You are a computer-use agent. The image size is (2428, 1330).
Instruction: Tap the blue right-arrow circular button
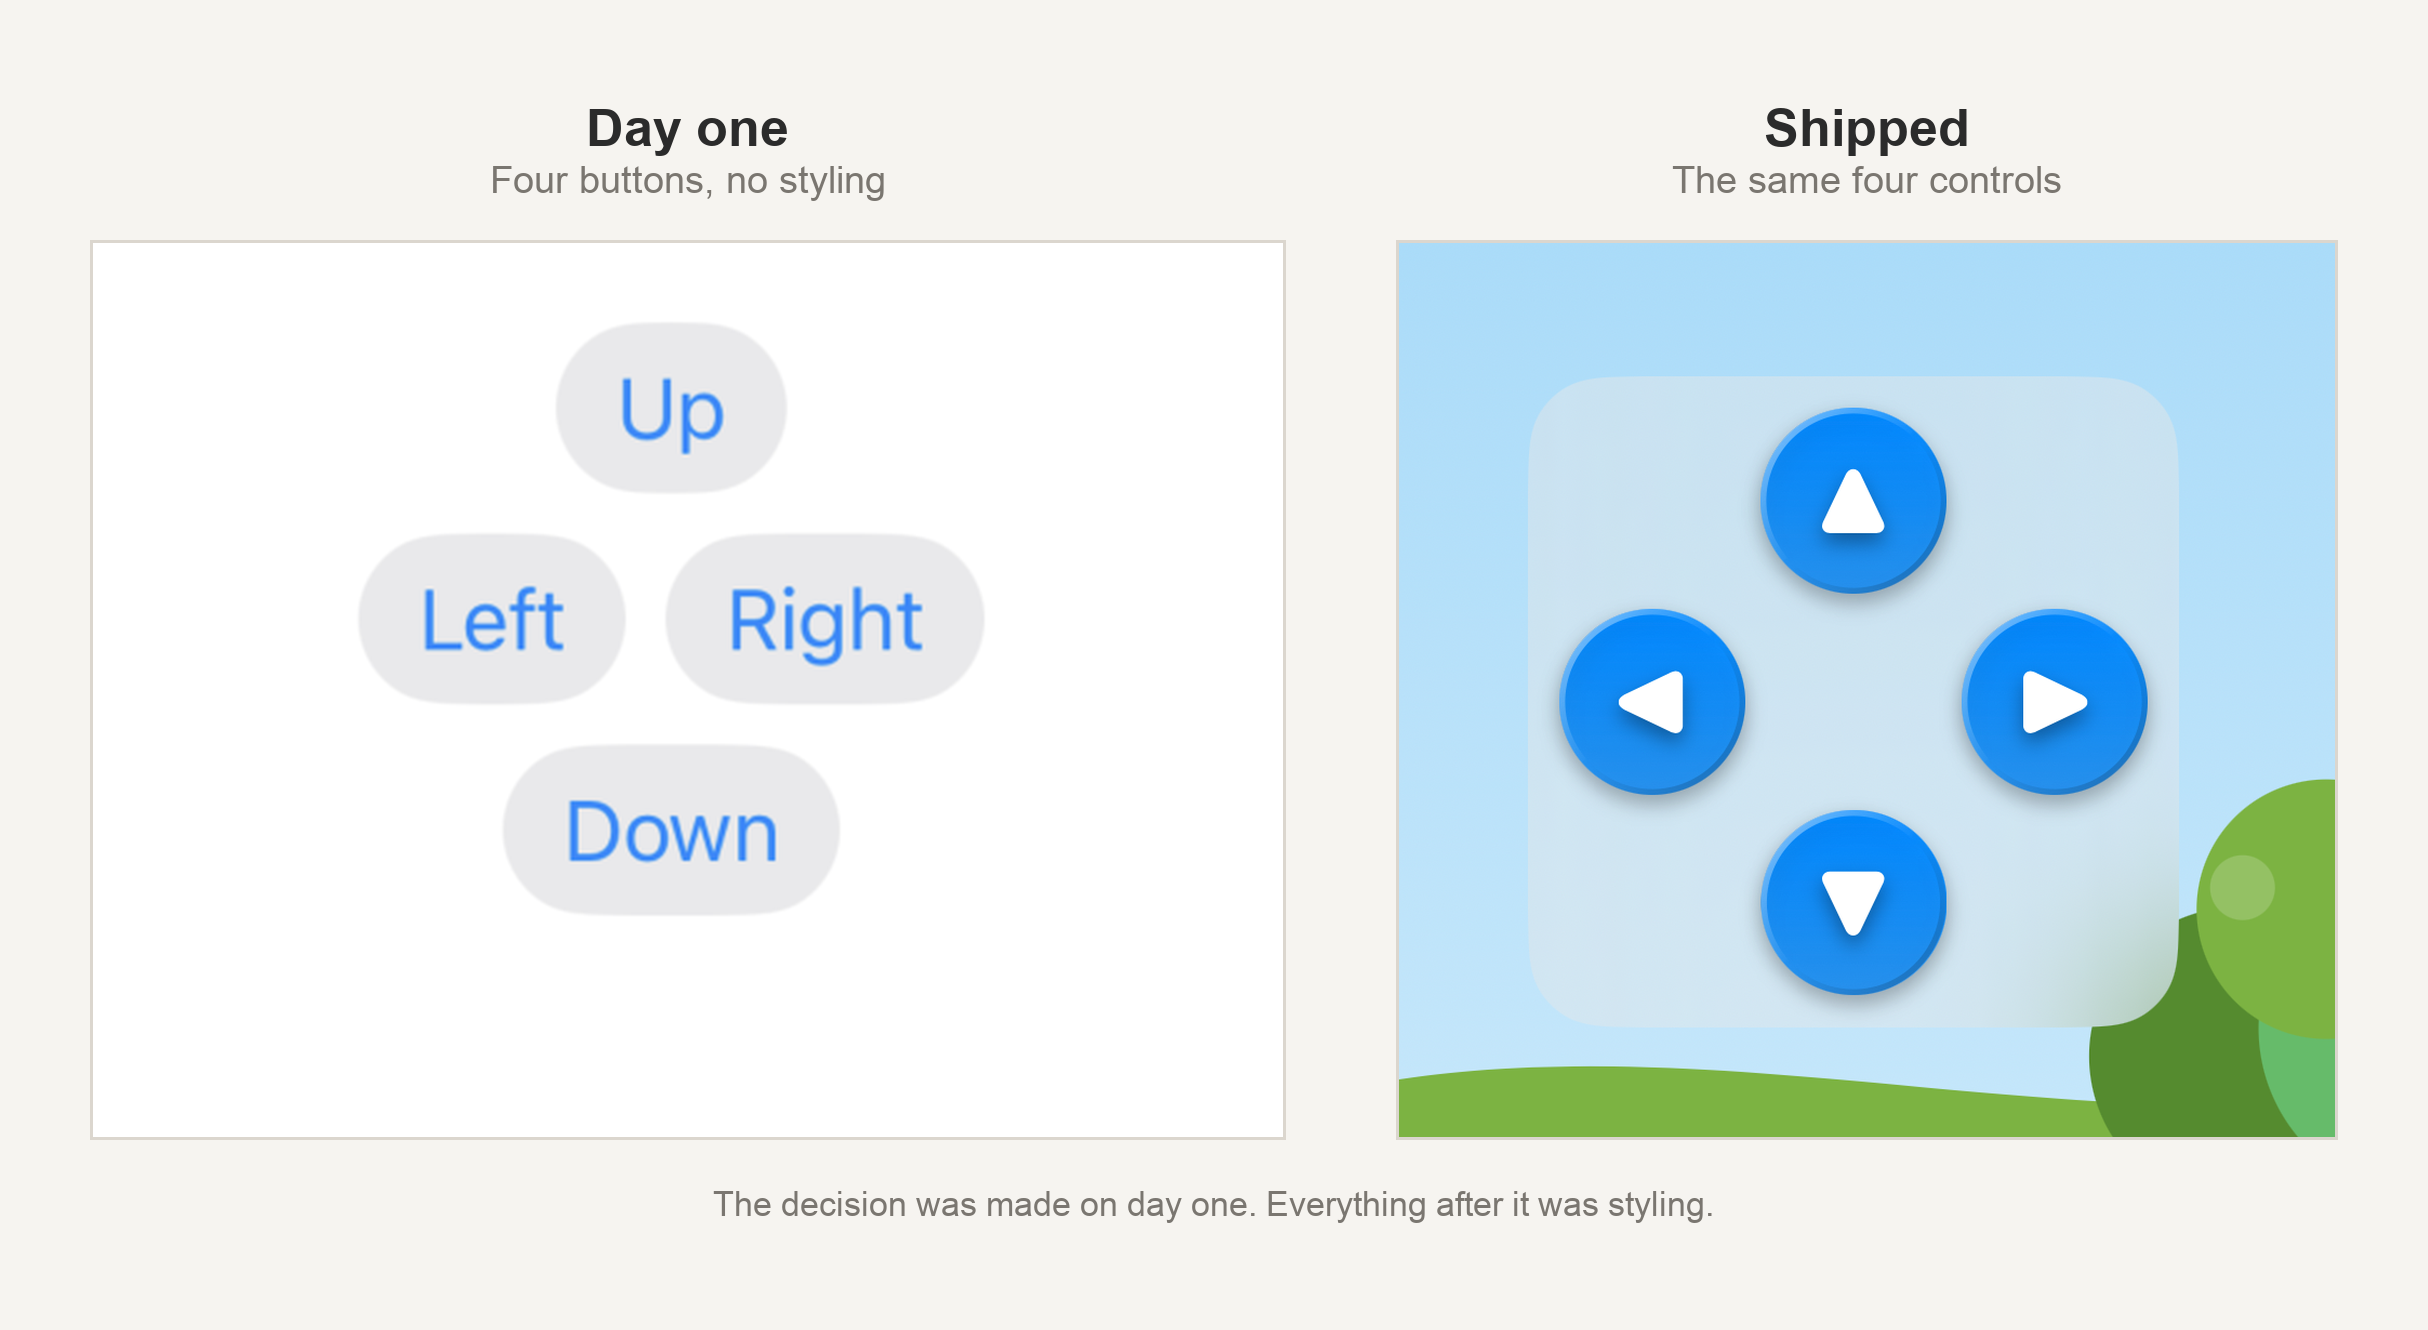point(2054,701)
